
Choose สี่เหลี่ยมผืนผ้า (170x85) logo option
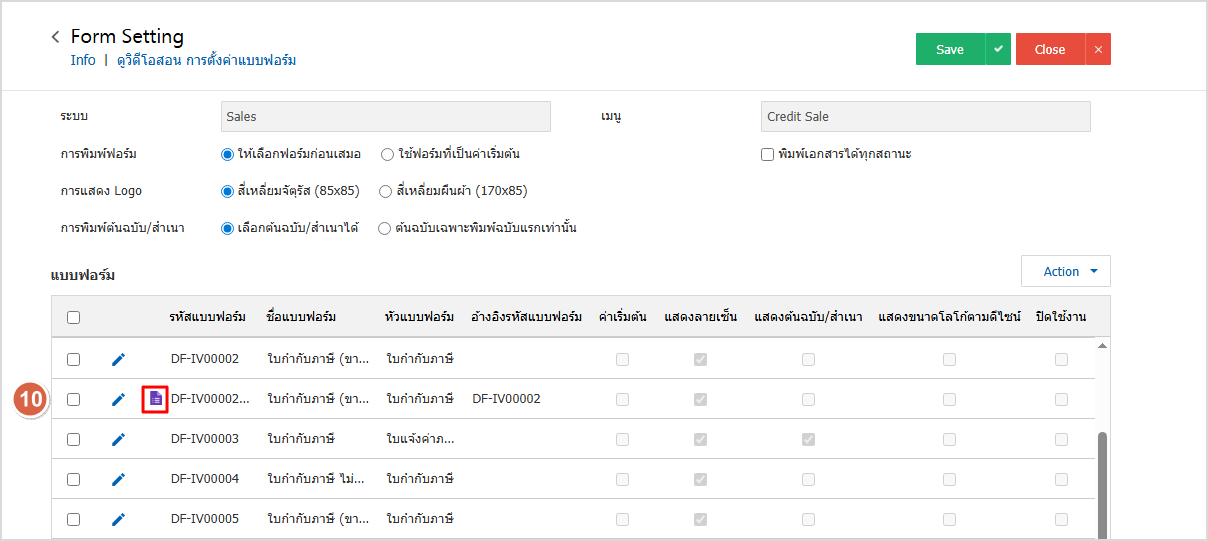(x=385, y=191)
